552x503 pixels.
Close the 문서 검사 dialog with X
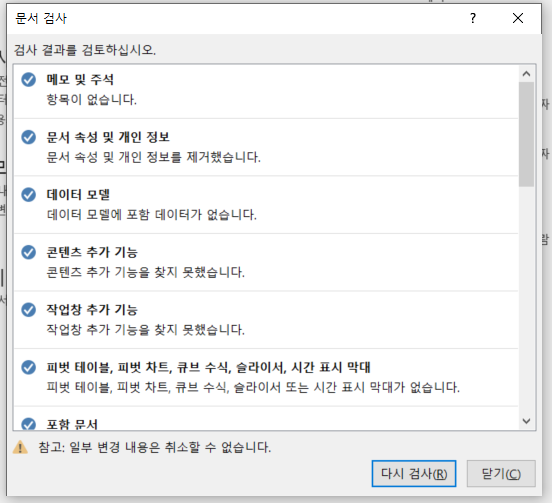518,18
